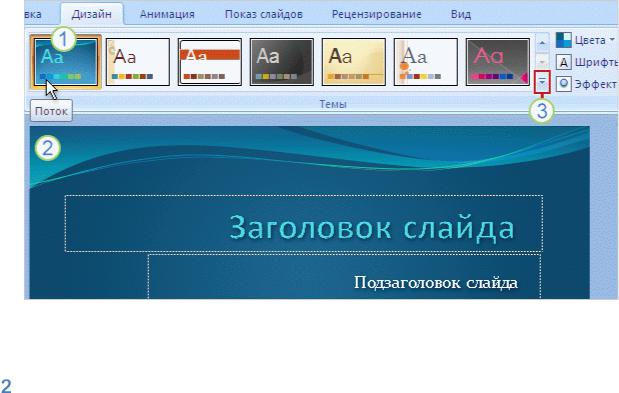This screenshot has height=393, width=619.
Task: Expand the full themes gallery list
Action: tap(542, 82)
